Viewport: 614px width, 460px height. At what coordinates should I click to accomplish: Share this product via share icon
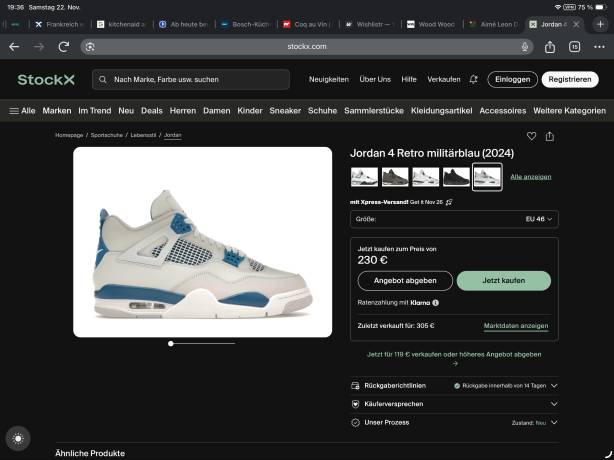pos(549,136)
